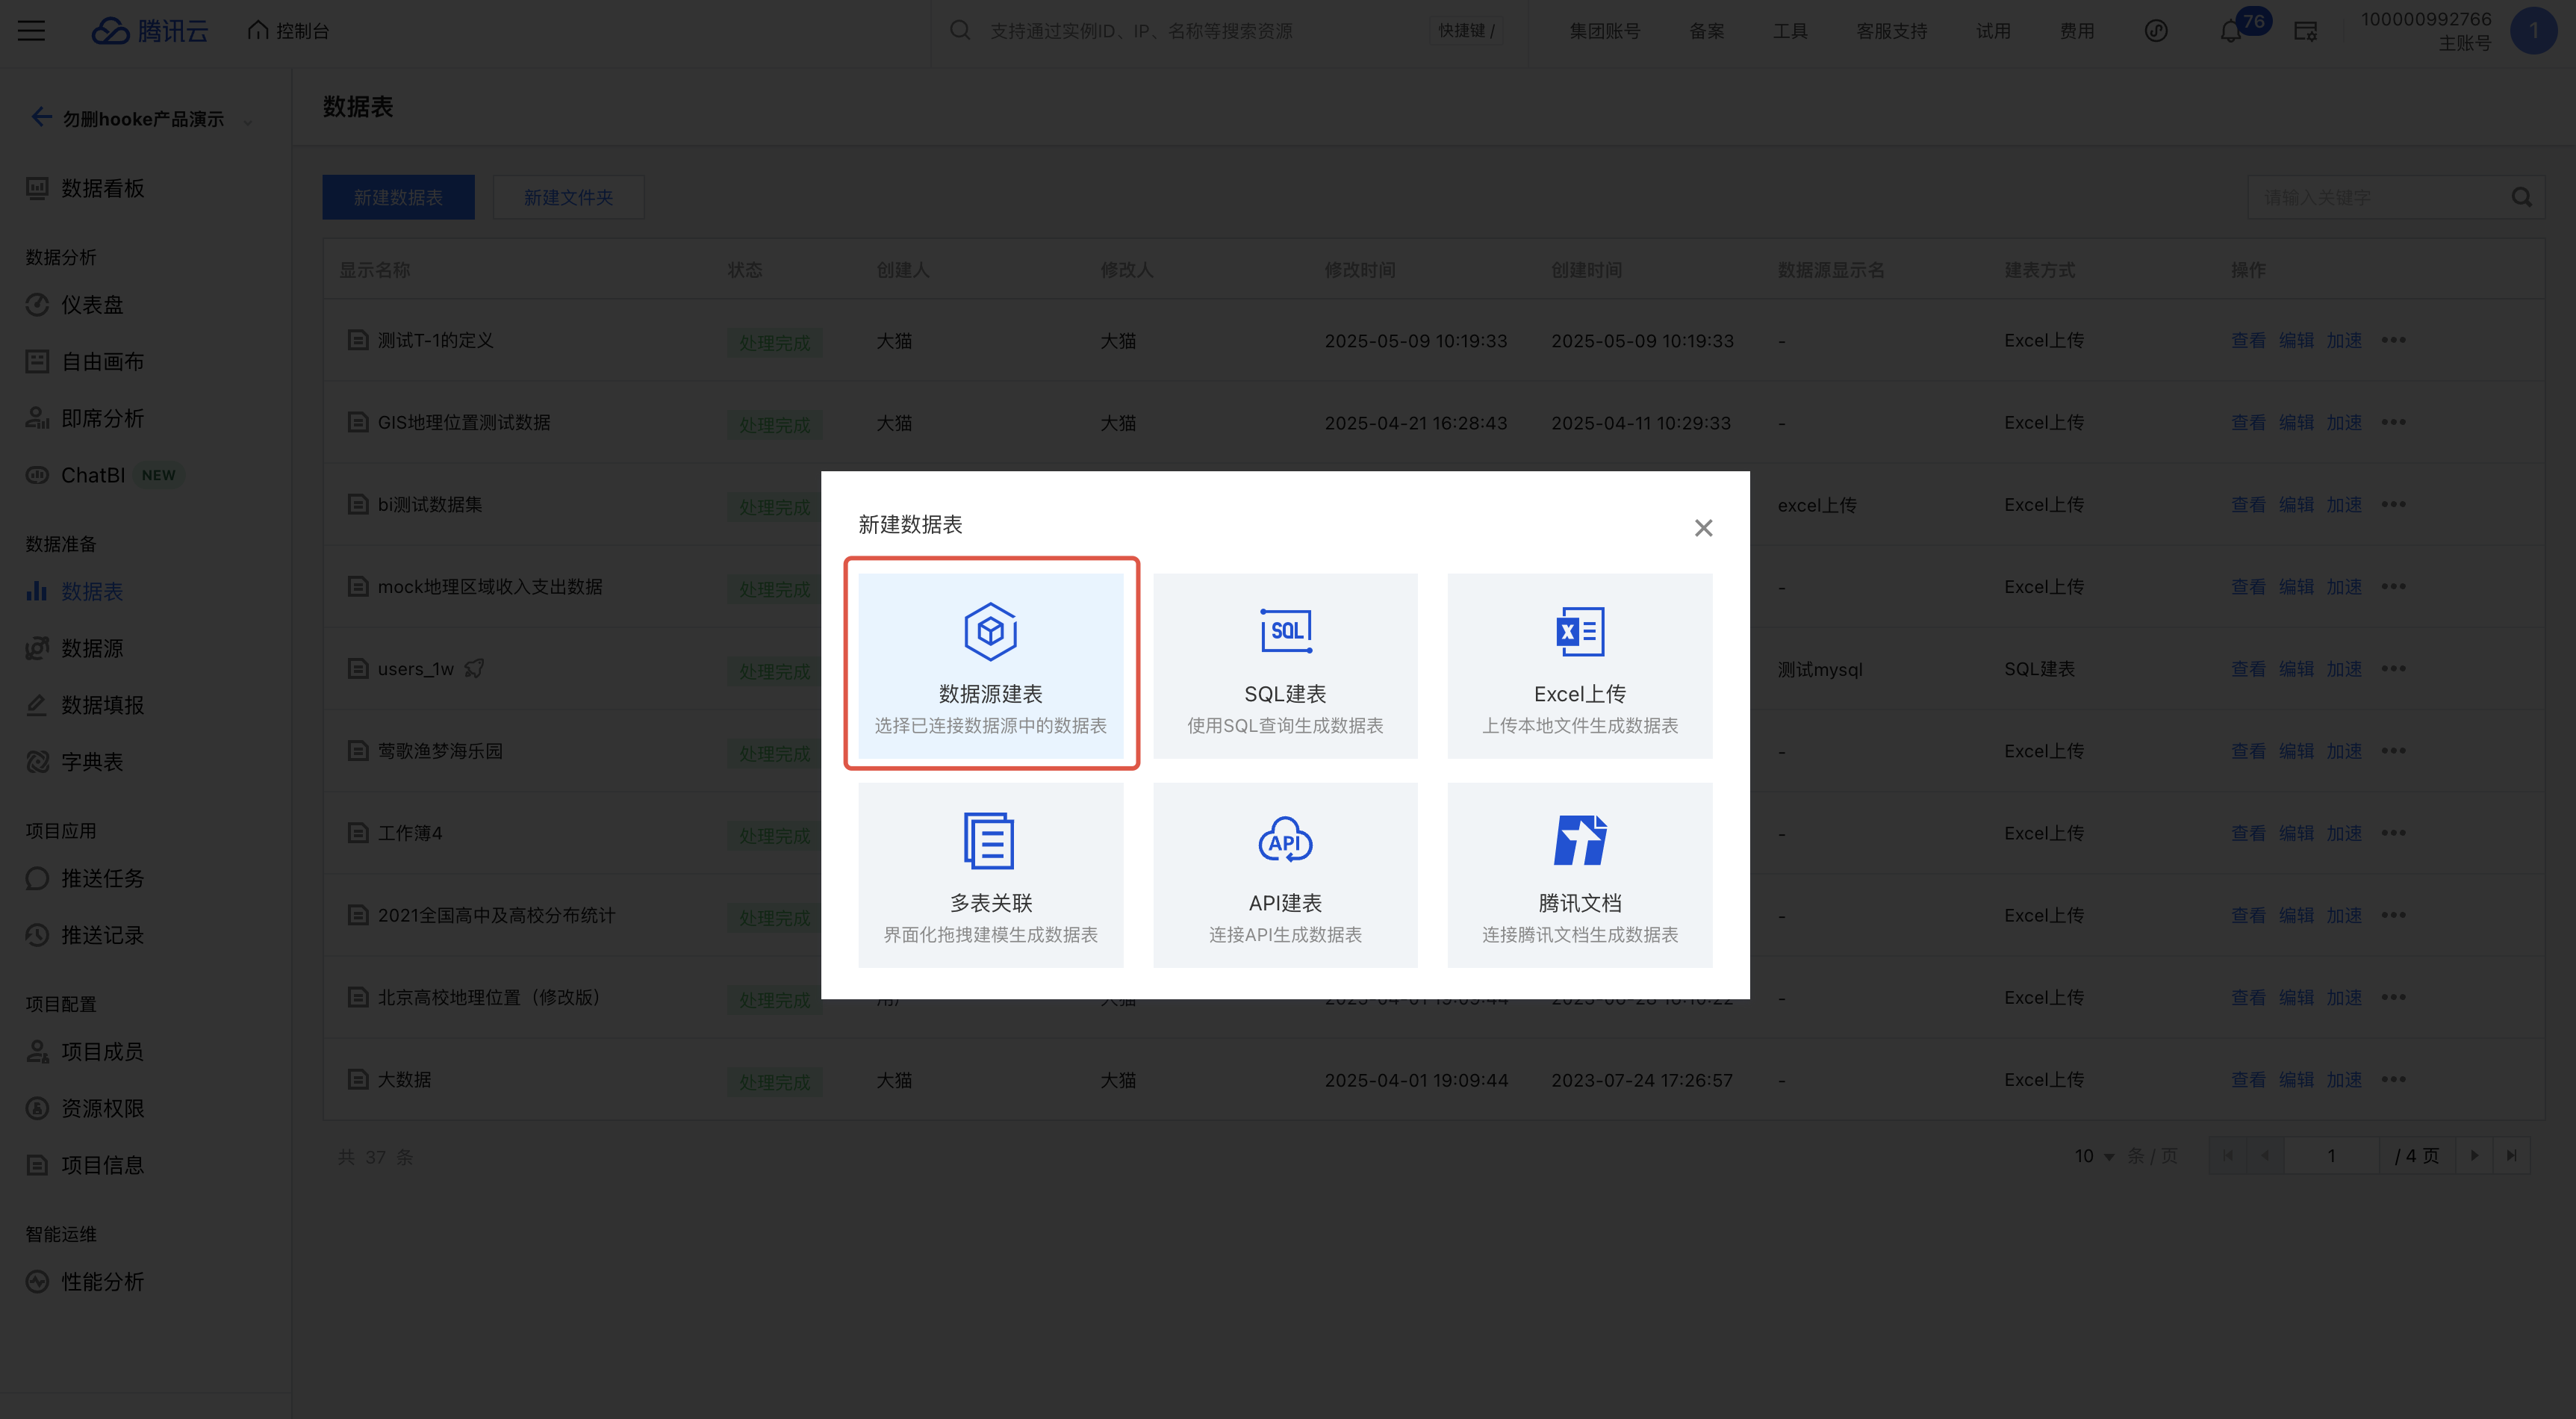This screenshot has width=2576, height=1419.
Task: Go to next page in pagination
Action: 2474,1156
